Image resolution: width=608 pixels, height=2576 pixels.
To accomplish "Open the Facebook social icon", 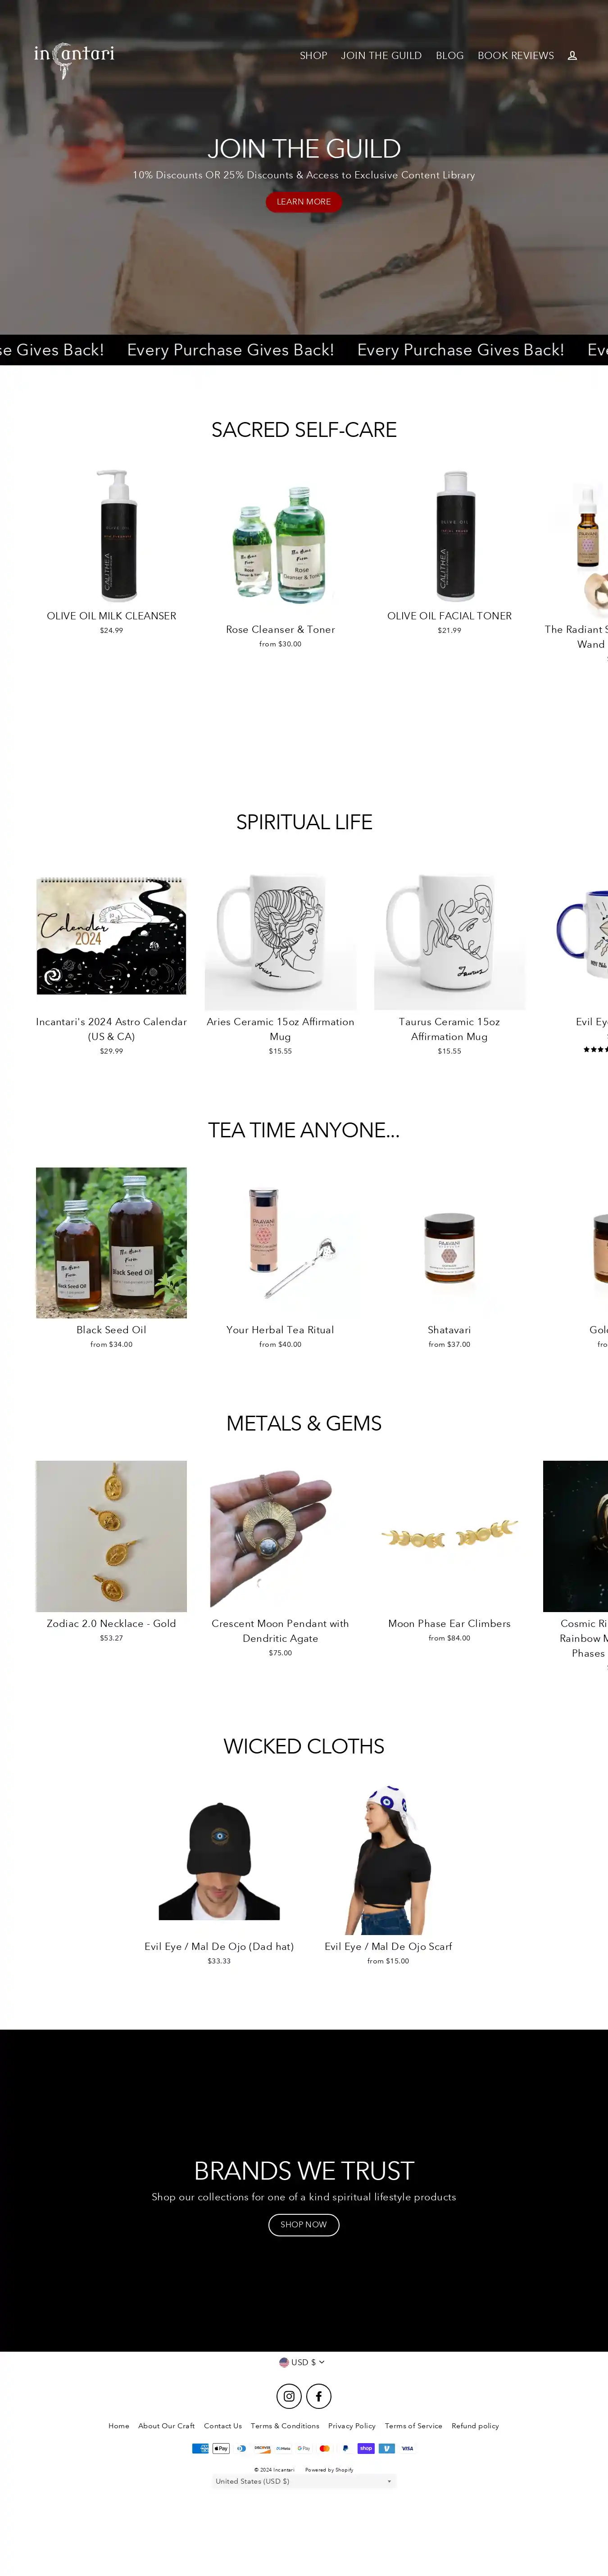I will (318, 2396).
